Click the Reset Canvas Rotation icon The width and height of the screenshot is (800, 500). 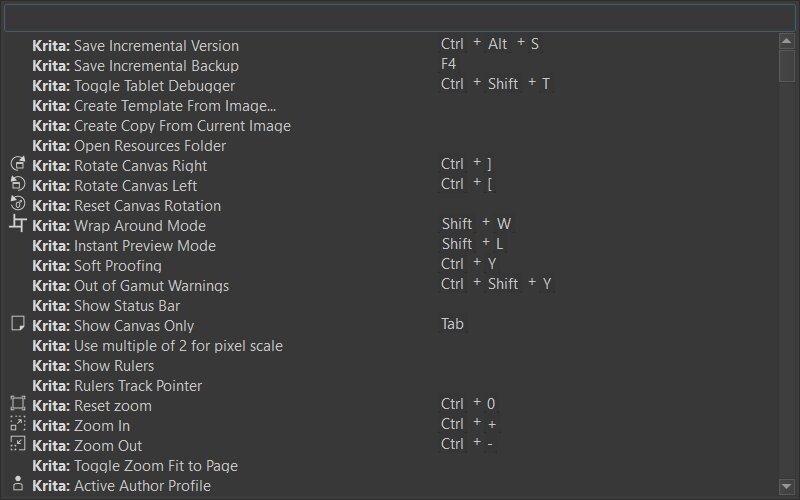[x=17, y=204]
